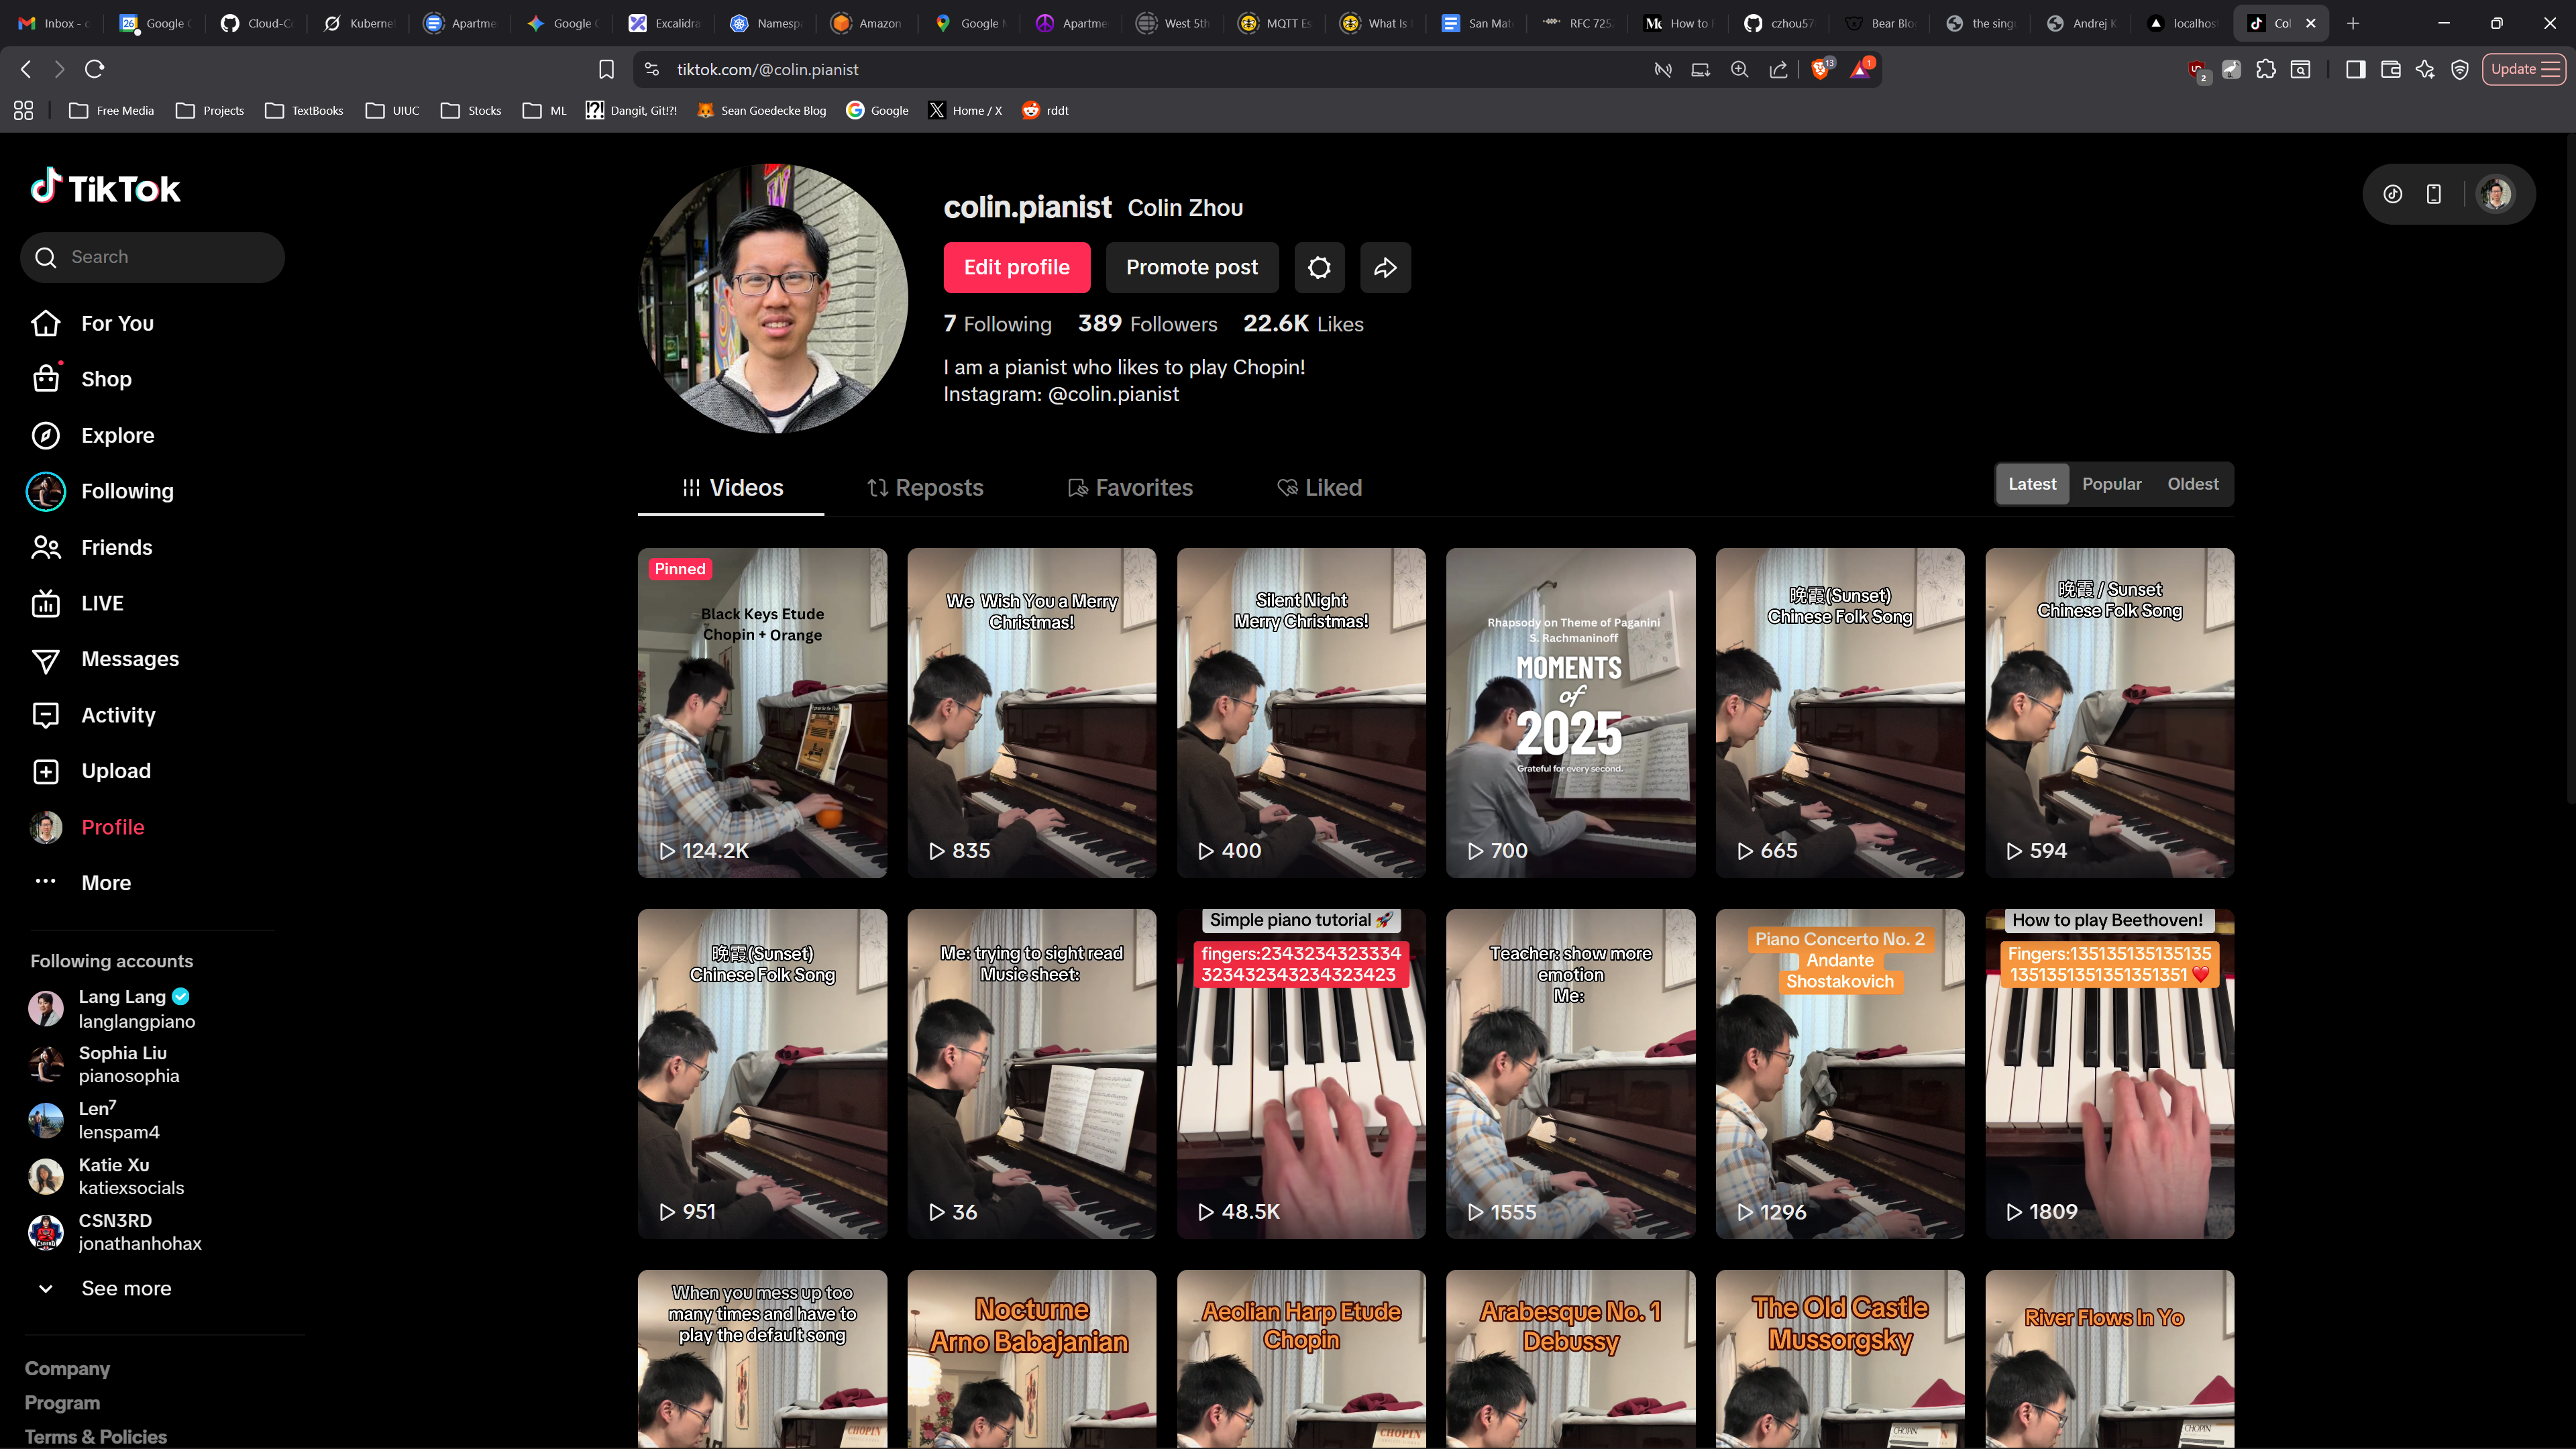Select the Popular sorting option
The image size is (2576, 1449).
pos(2112,484)
